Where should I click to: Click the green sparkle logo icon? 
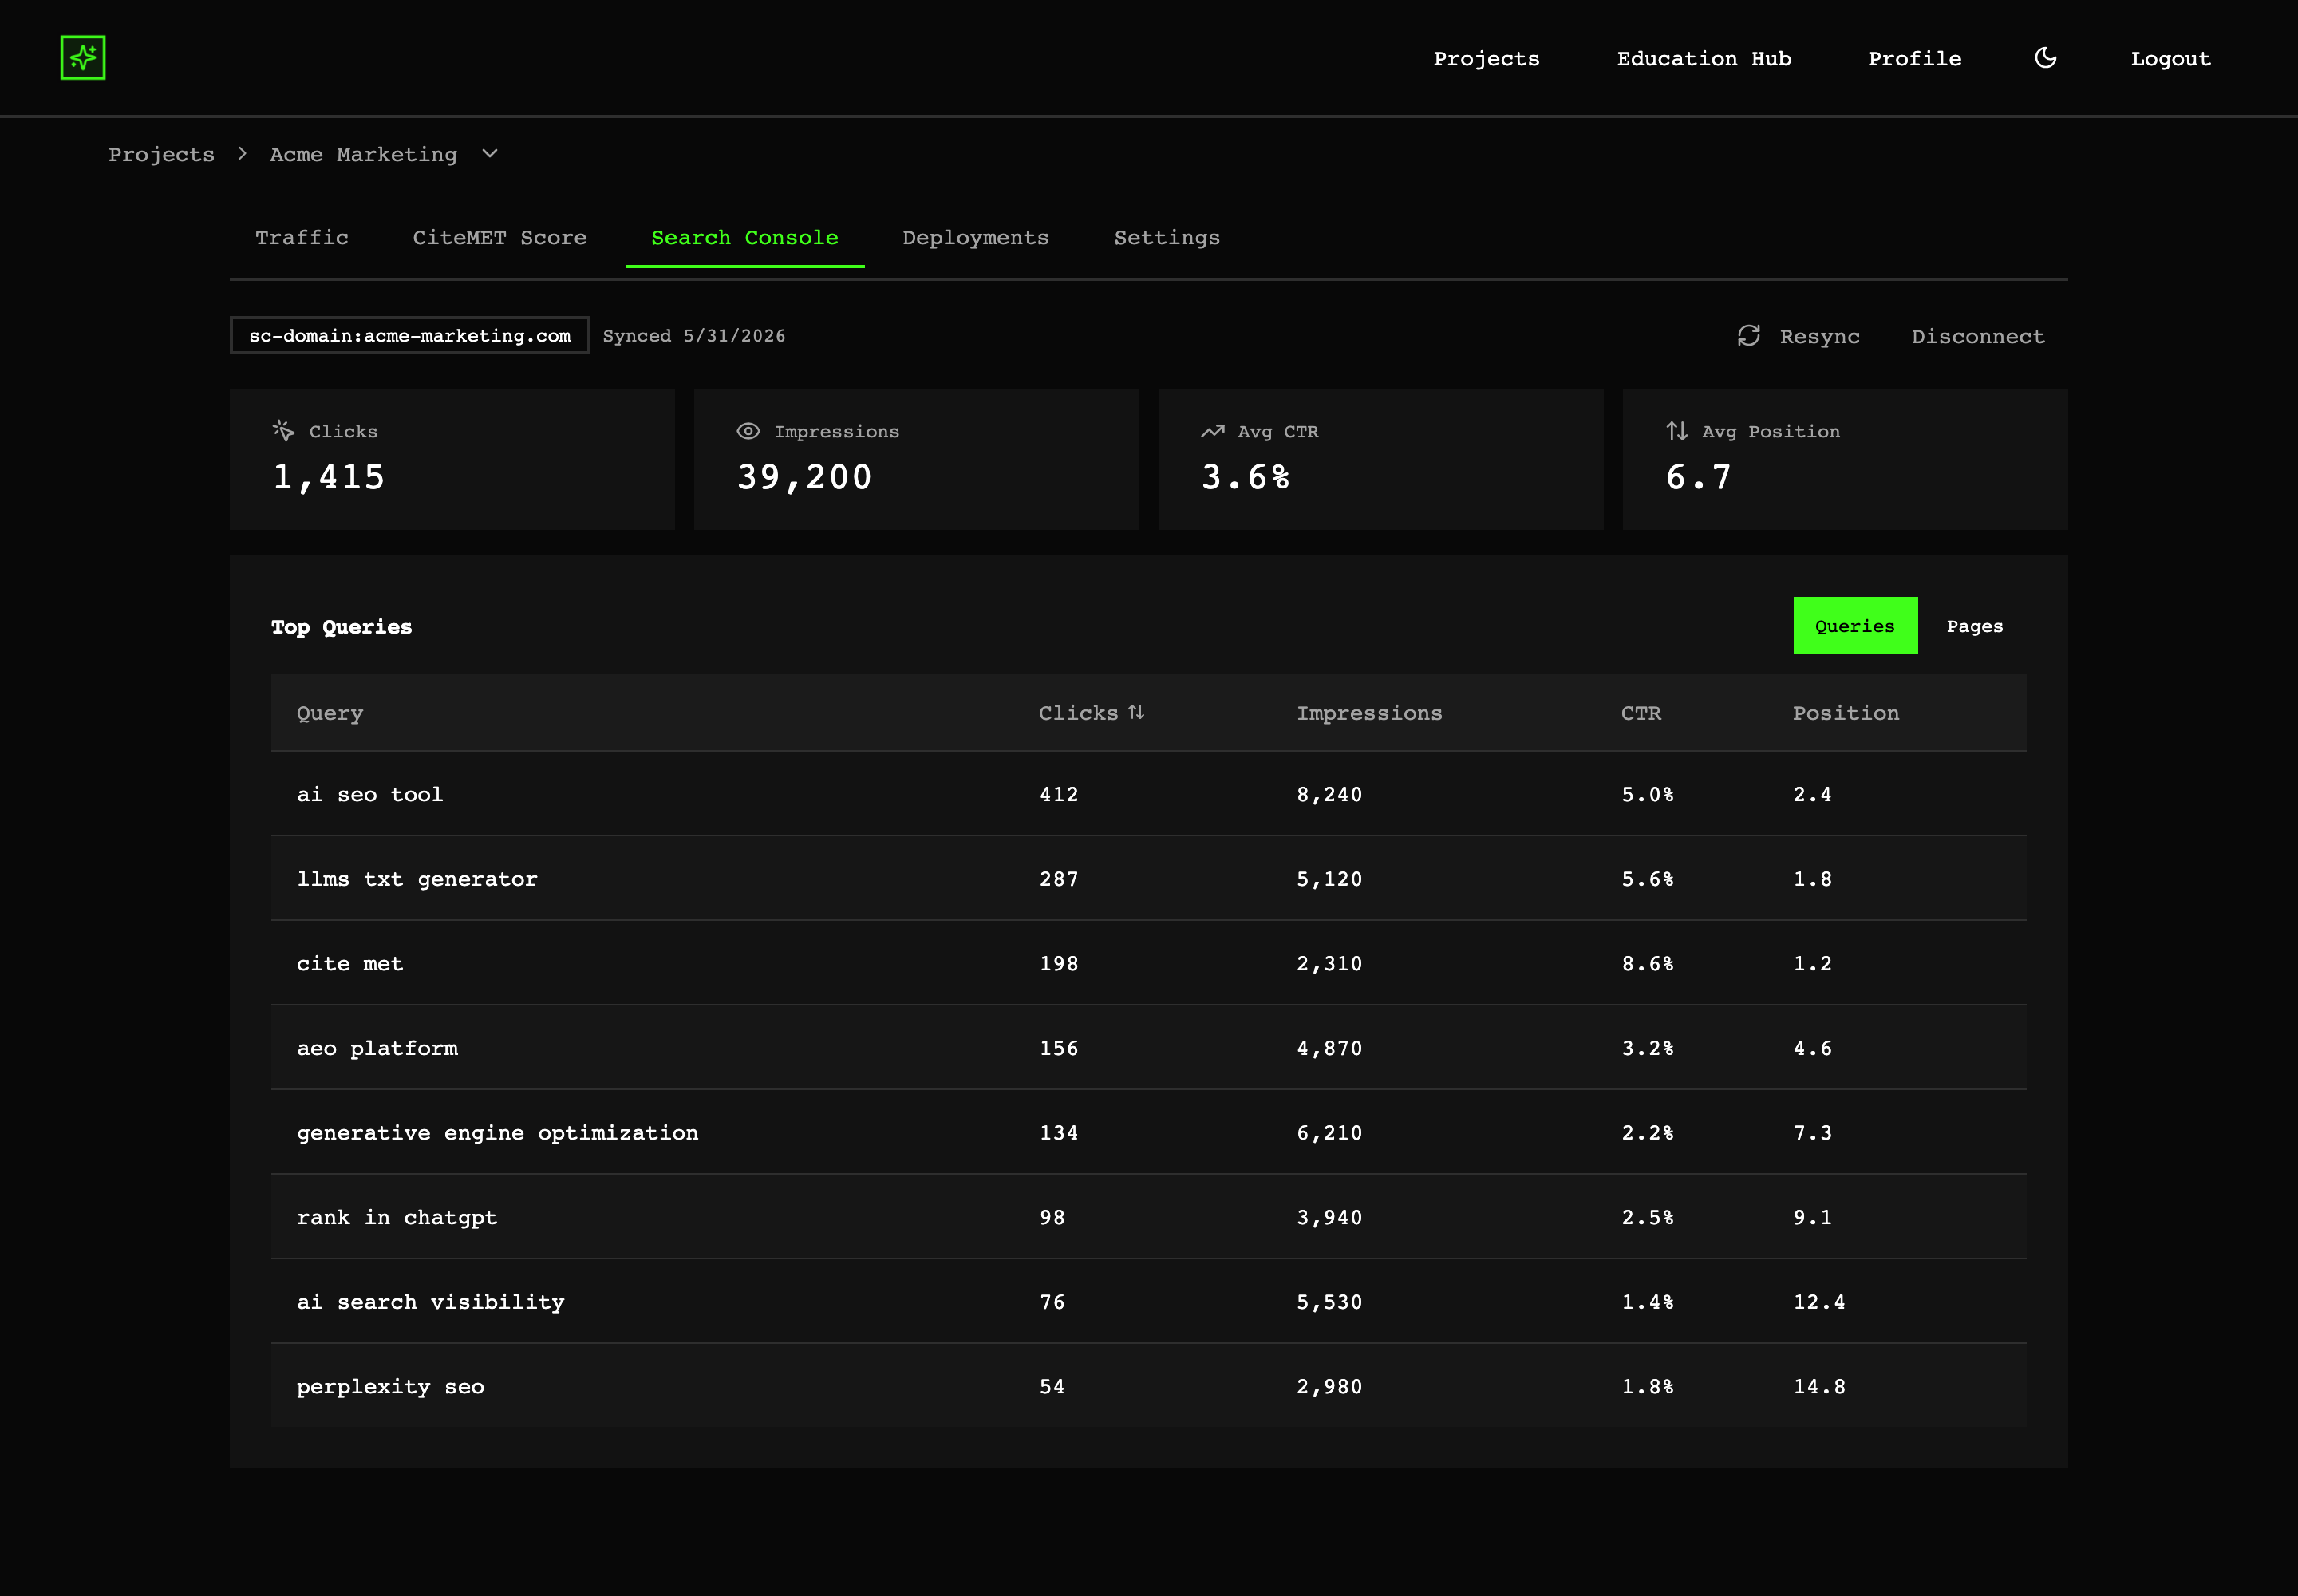click(x=83, y=58)
